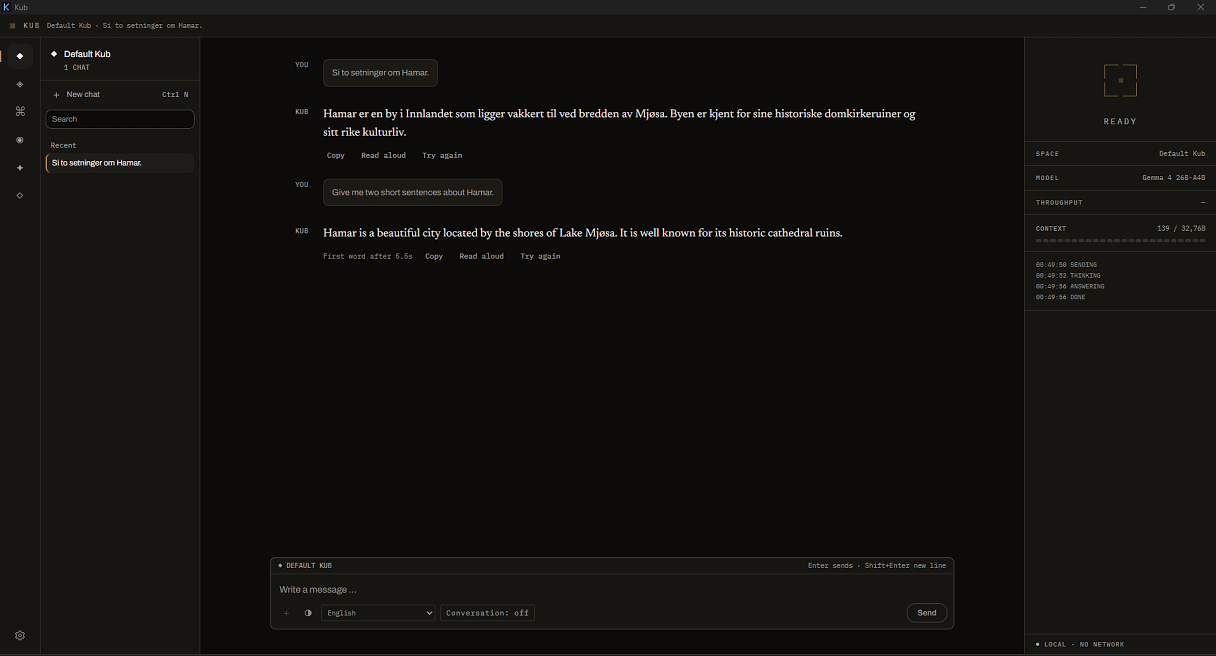Viewport: 1216px width, 656px height.
Task: Click the plus attach icon in composer
Action: tap(286, 613)
